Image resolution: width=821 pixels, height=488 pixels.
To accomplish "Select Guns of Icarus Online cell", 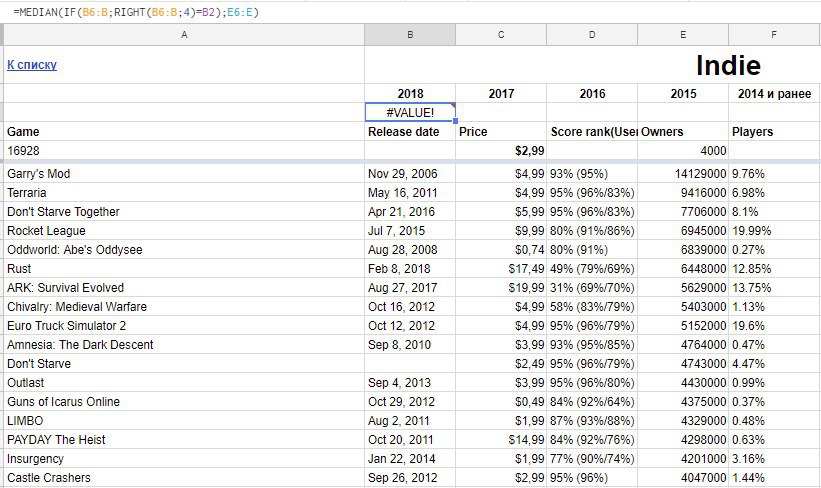I will (184, 402).
